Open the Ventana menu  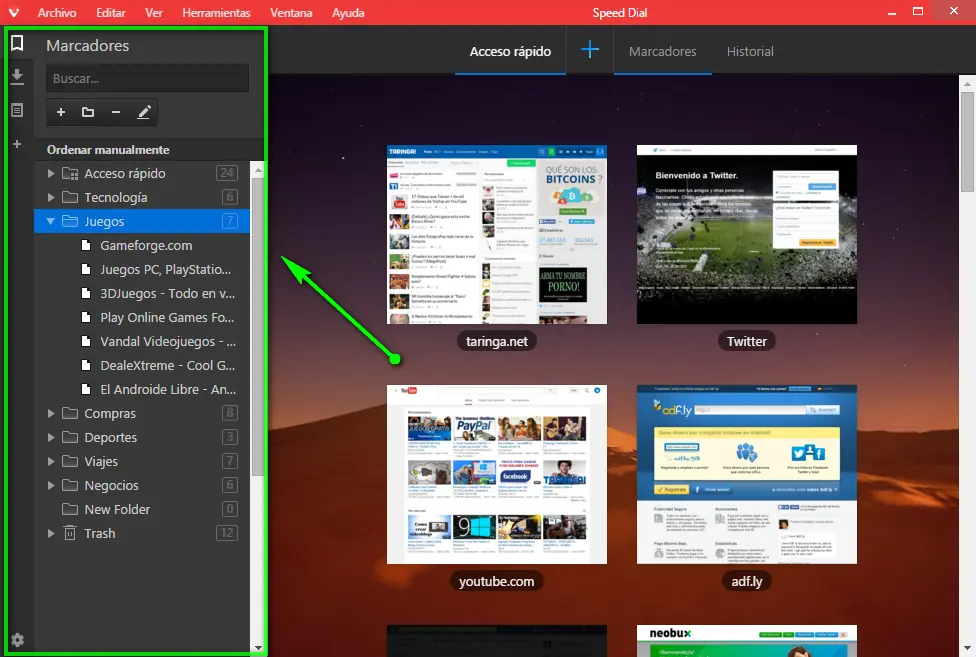(291, 12)
